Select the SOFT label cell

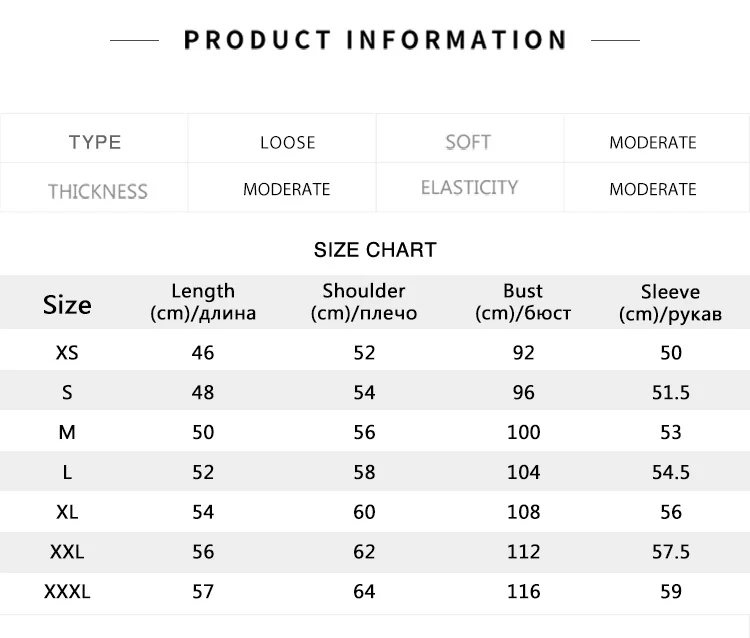click(468, 142)
